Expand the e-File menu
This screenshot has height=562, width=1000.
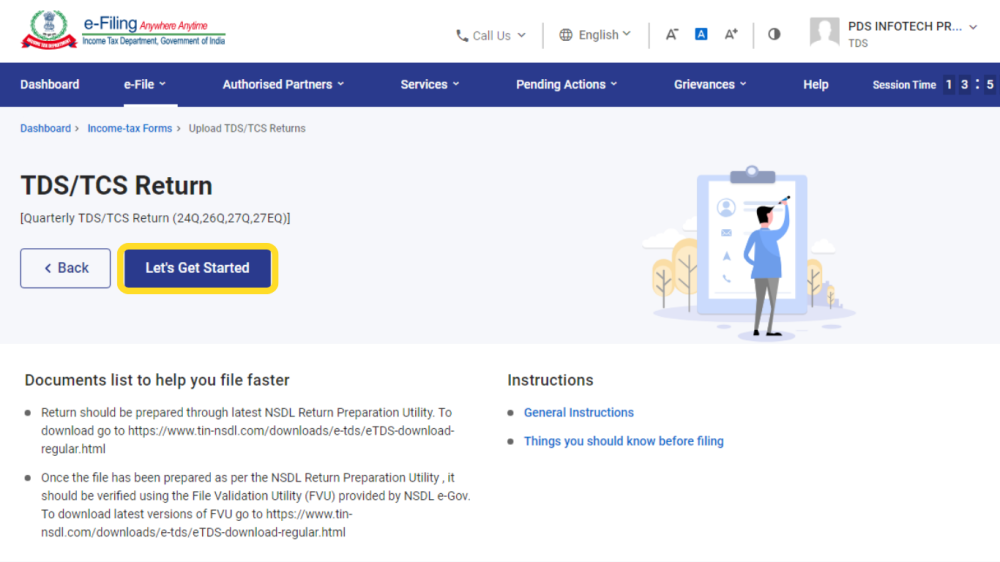pyautogui.click(x=145, y=84)
